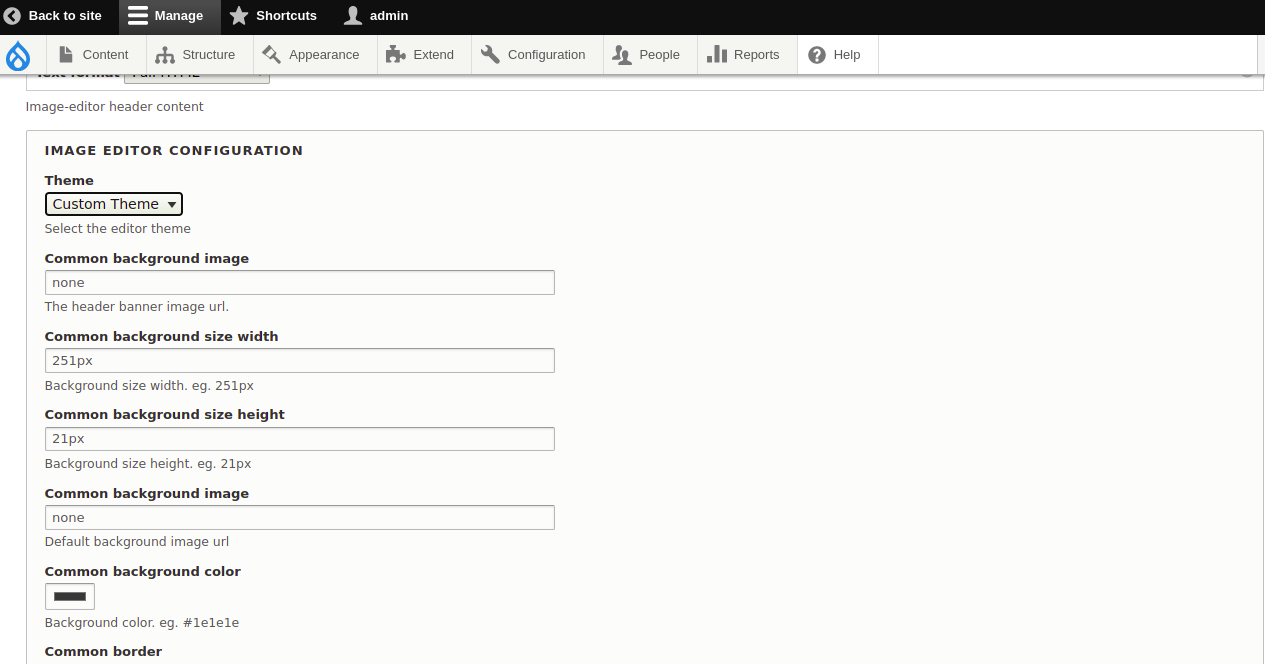Open Reports via the bar-chart icon

[715, 55]
